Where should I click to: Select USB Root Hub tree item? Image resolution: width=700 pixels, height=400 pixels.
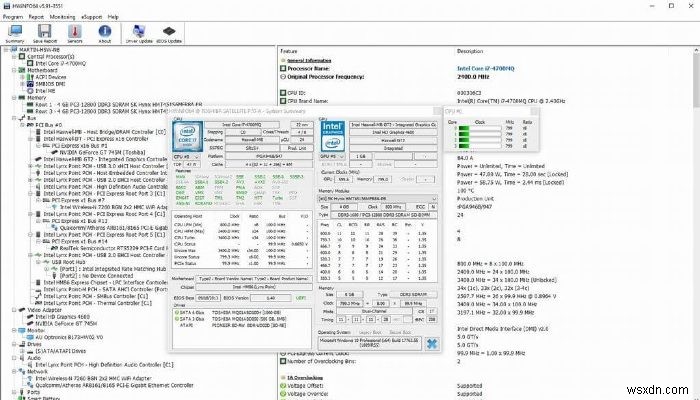click(x=68, y=262)
